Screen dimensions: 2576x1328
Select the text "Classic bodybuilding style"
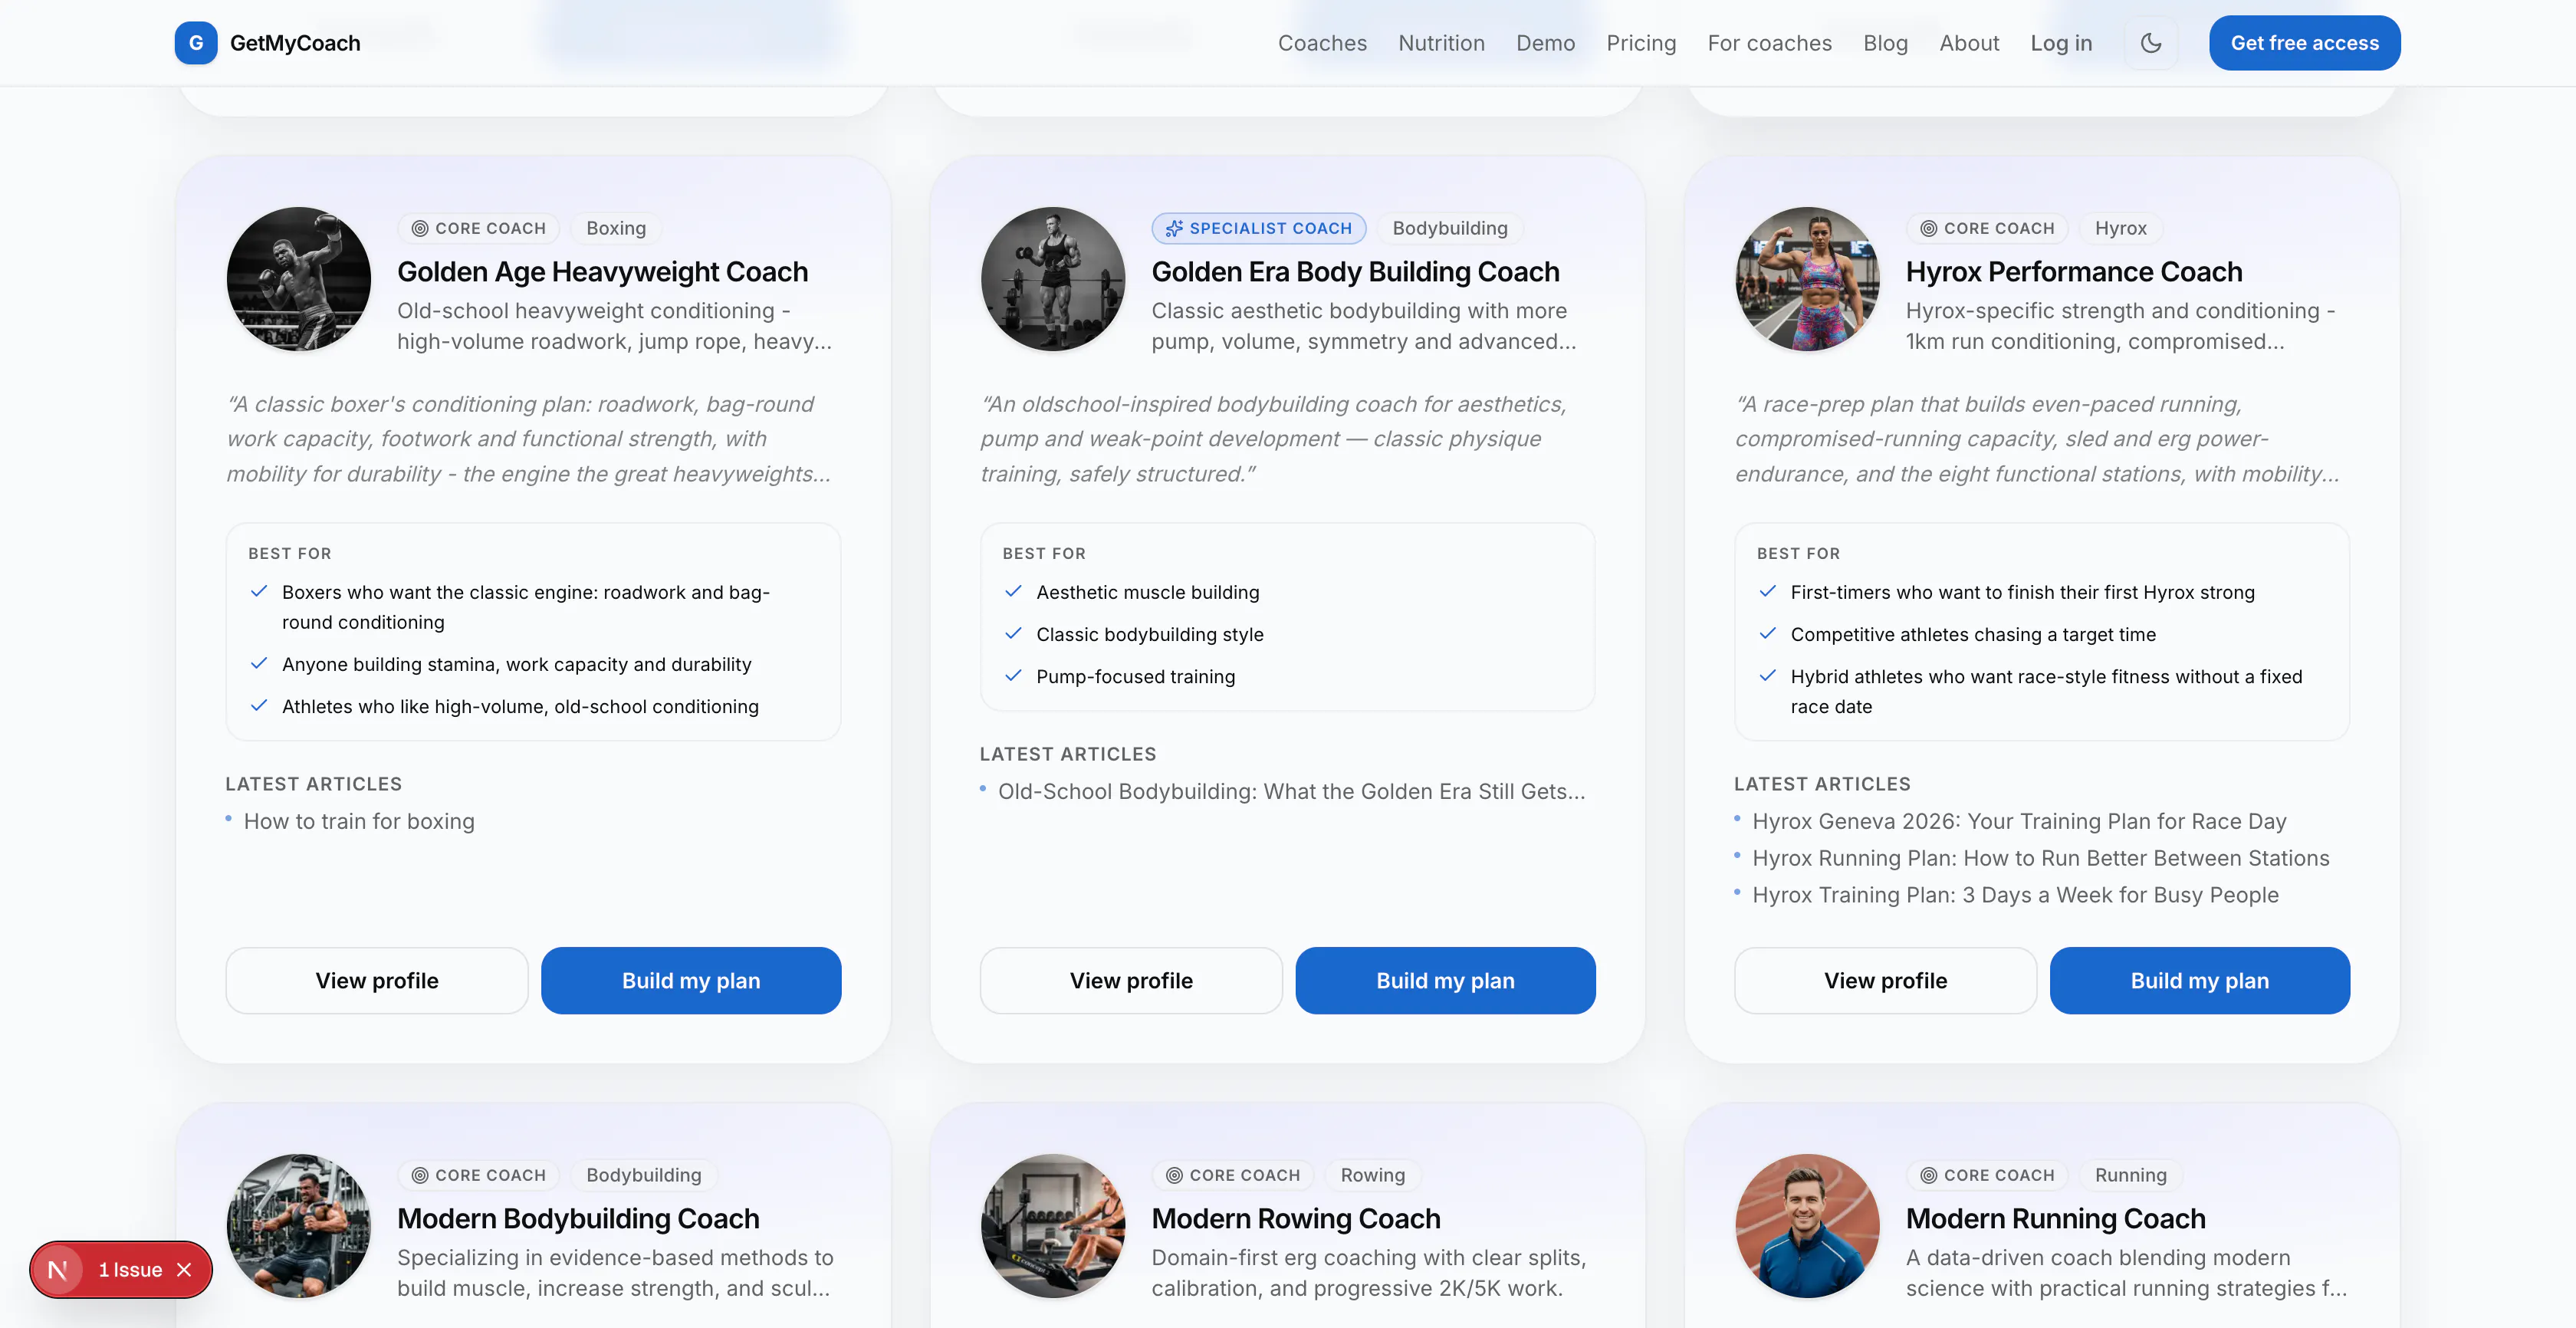click(1150, 634)
